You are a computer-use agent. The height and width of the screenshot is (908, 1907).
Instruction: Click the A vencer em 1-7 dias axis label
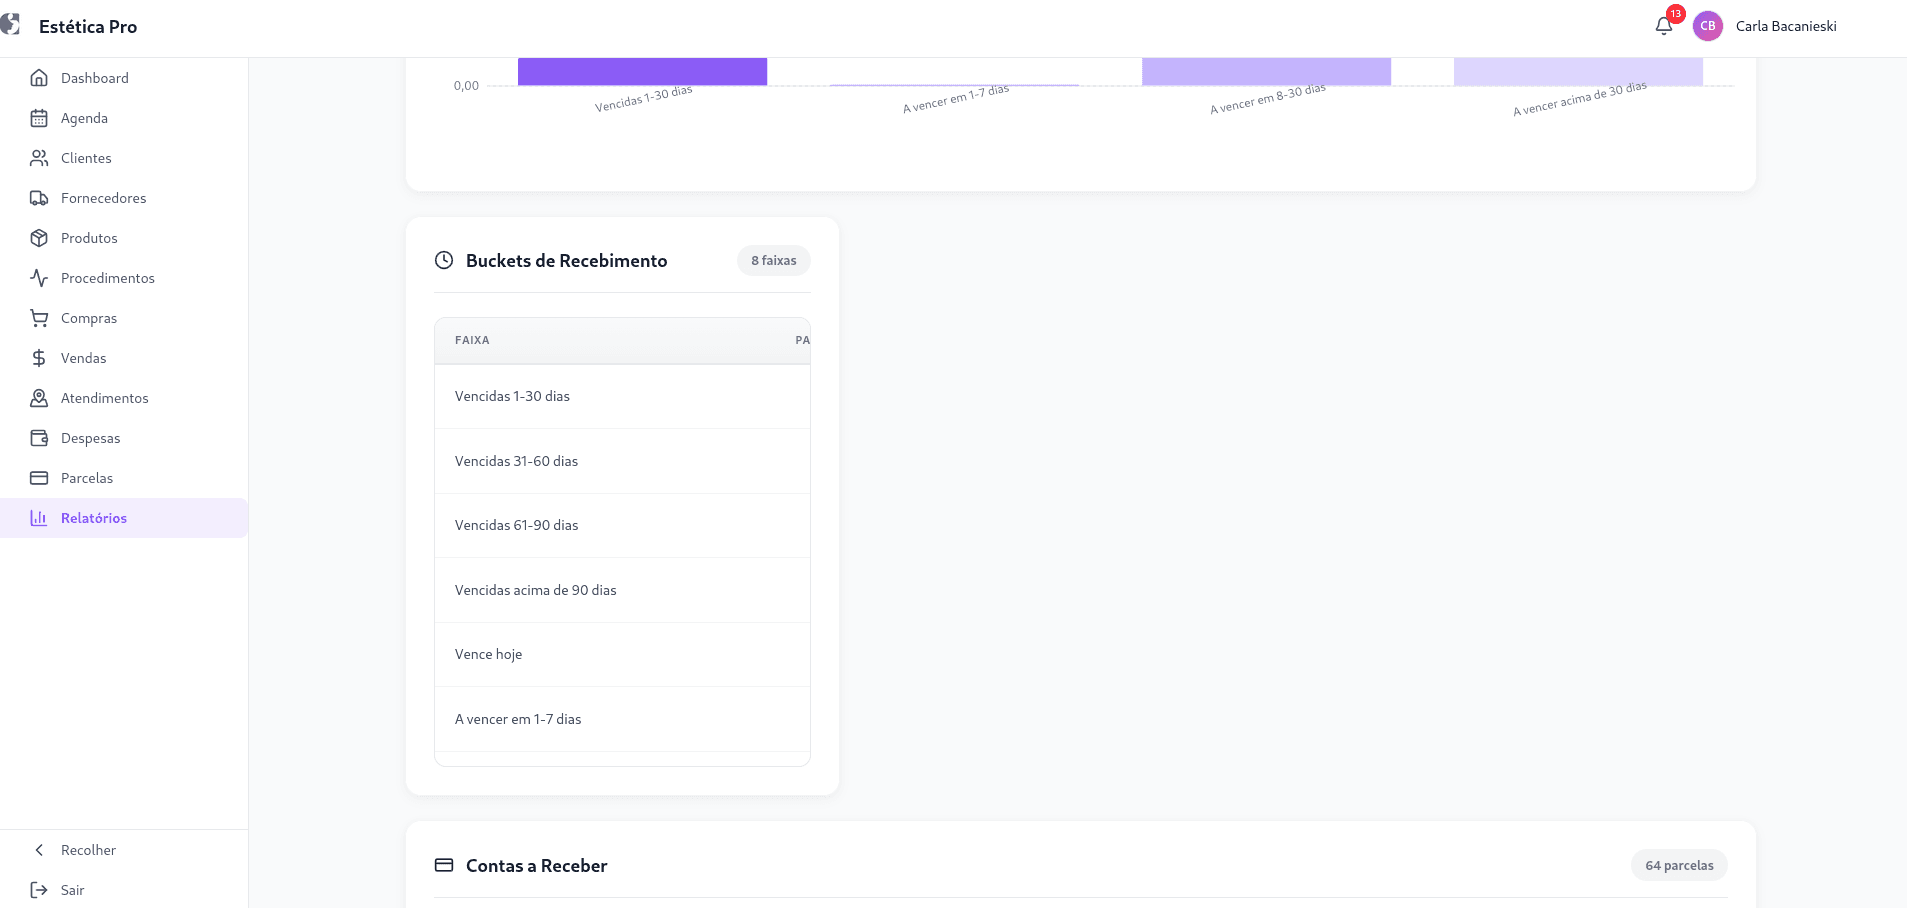tap(956, 98)
